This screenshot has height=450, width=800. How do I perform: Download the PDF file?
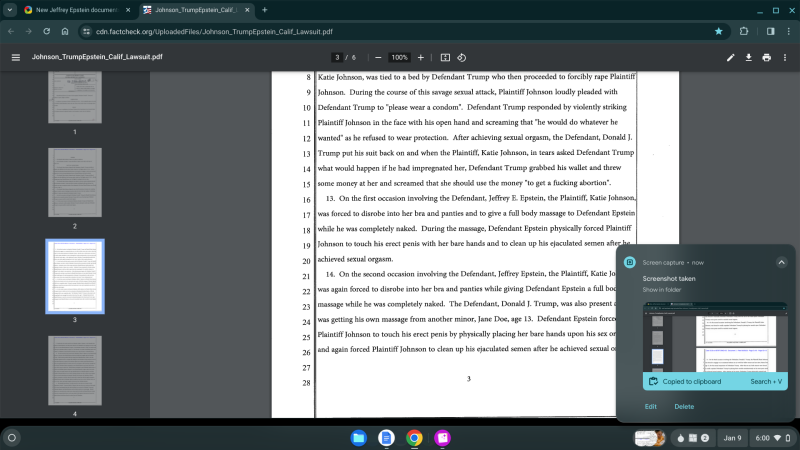[748, 58]
